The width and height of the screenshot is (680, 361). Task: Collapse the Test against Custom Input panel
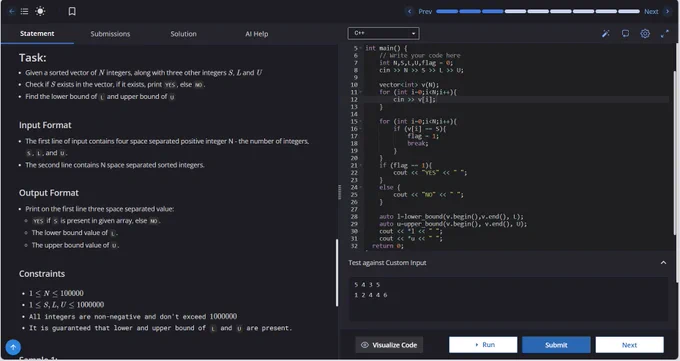coord(663,263)
